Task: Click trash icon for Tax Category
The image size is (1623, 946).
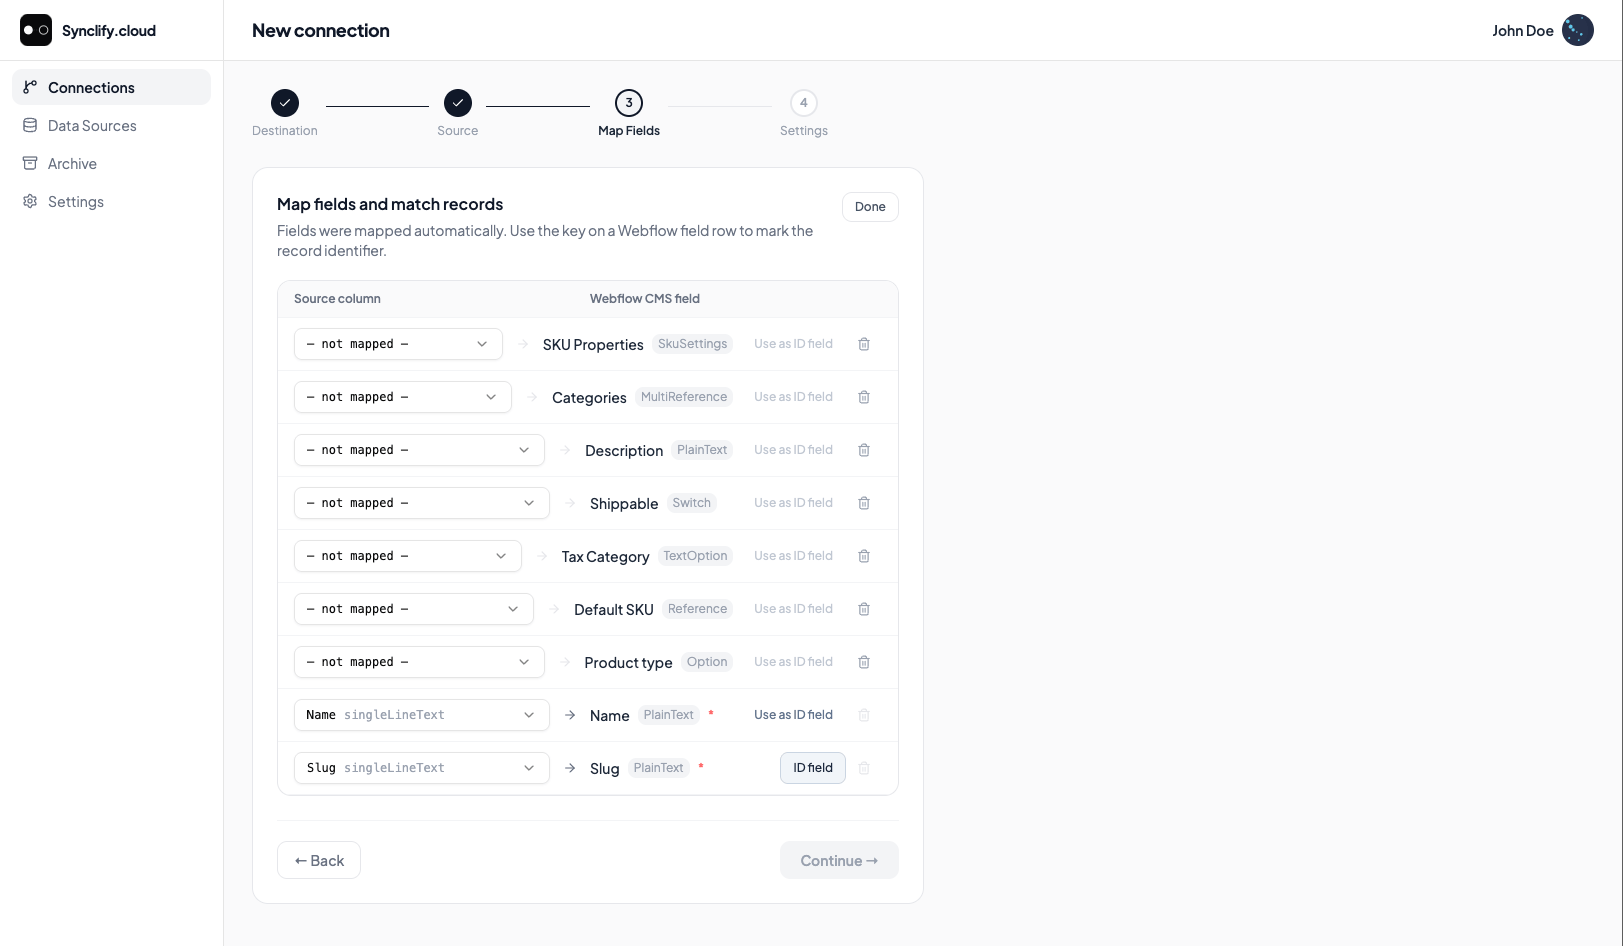Action: pyautogui.click(x=864, y=556)
